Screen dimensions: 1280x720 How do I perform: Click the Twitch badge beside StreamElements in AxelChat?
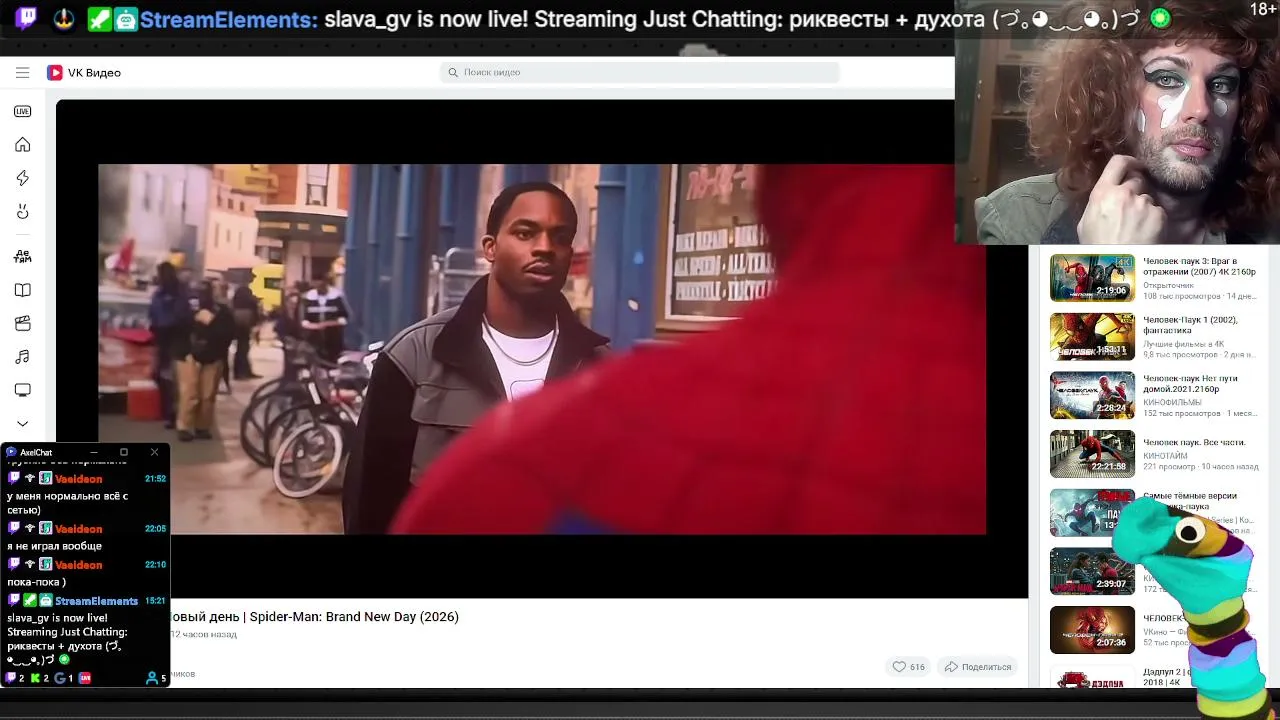[14, 601]
